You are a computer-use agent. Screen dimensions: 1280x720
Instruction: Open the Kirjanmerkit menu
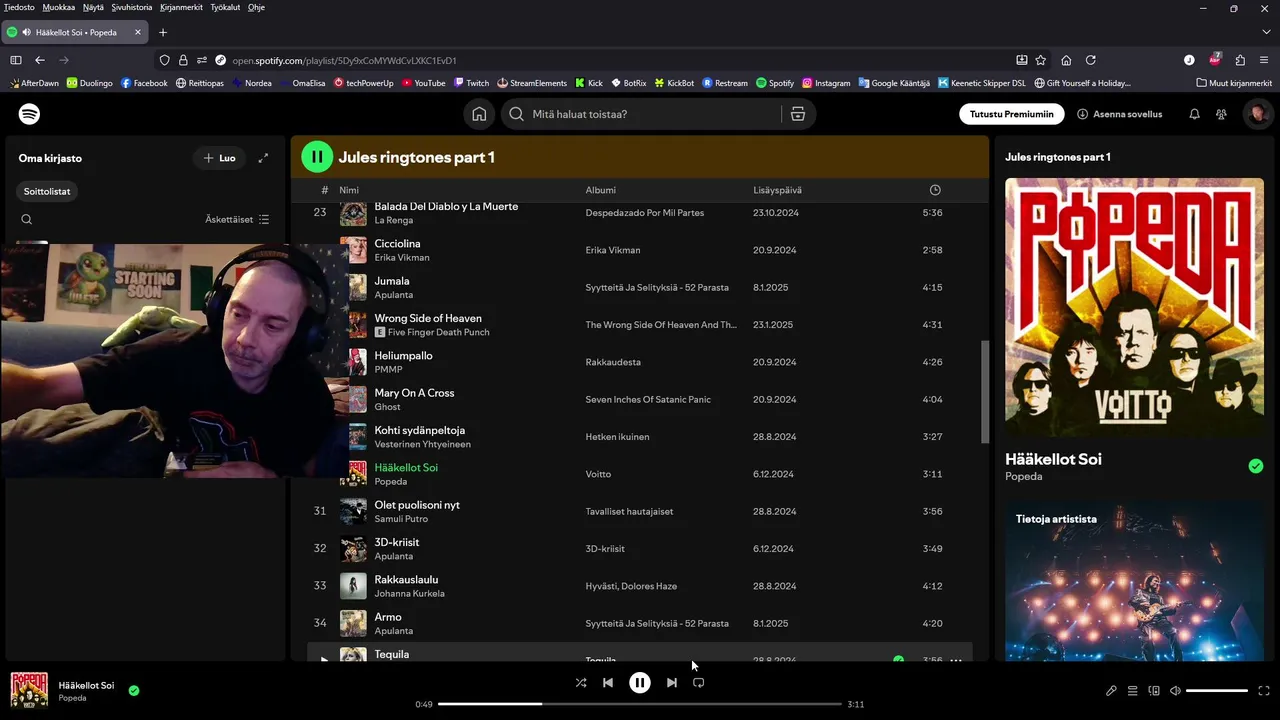point(181,7)
